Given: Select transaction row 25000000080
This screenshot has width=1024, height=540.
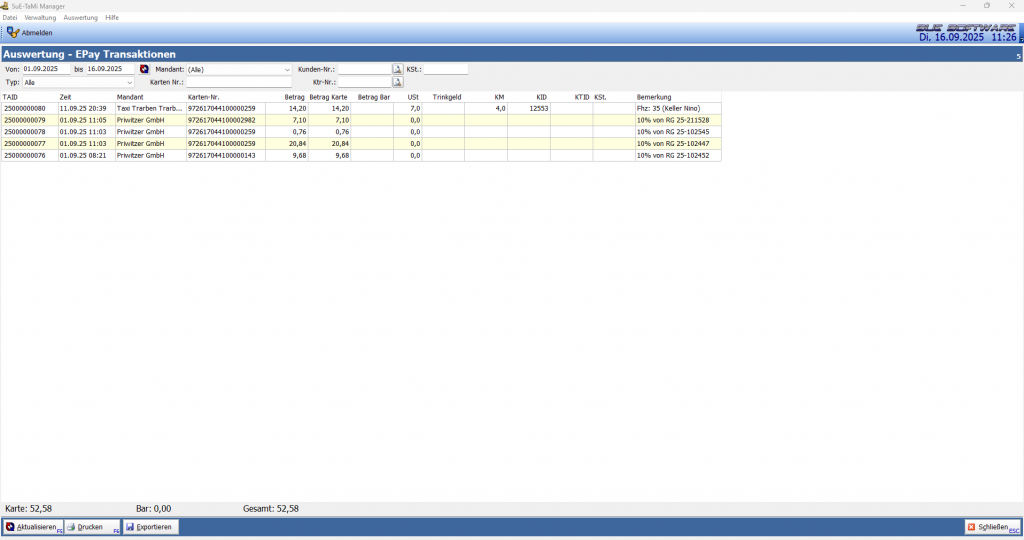Looking at the screenshot, I should click(28, 108).
